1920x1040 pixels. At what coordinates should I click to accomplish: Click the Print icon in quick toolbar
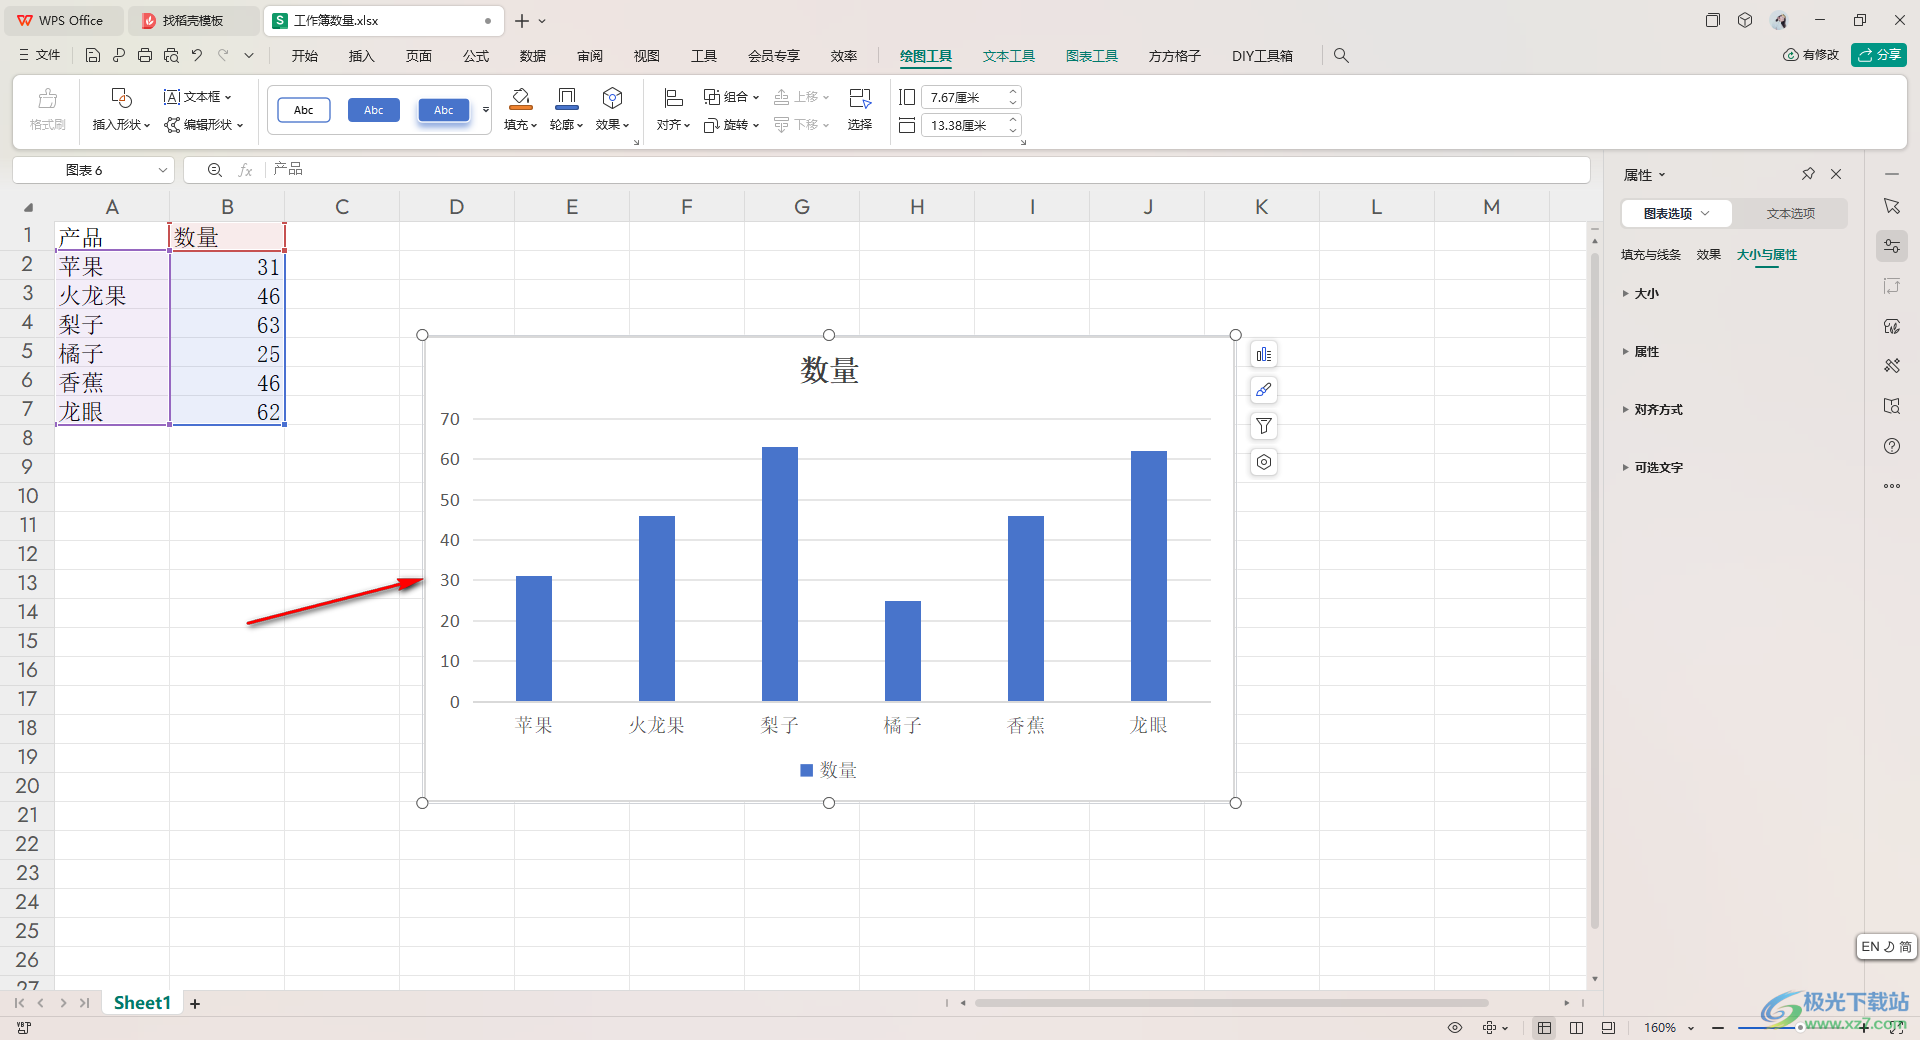(x=145, y=56)
